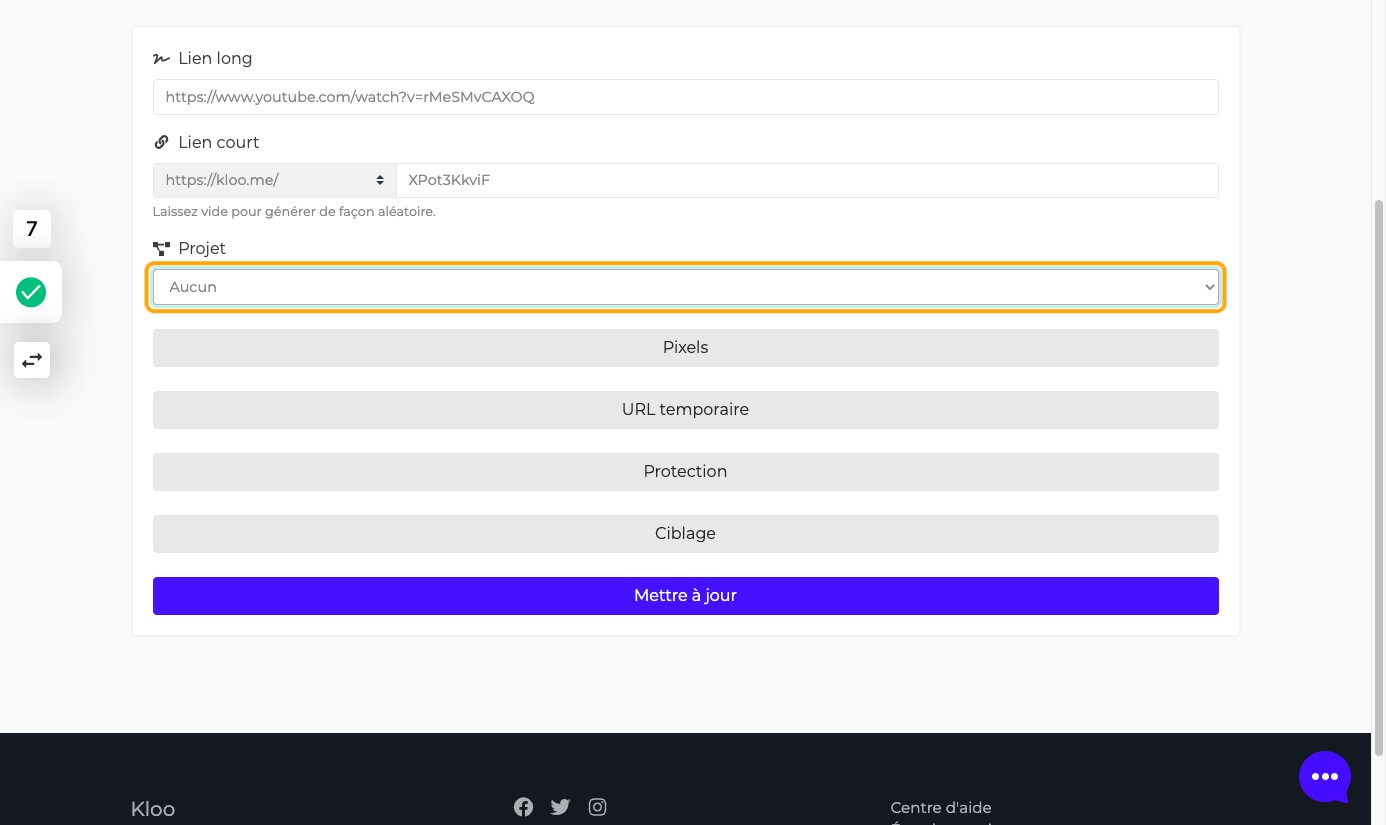Click the page vertical scrollbar
This screenshot has height=825, width=1386.
1379,476
